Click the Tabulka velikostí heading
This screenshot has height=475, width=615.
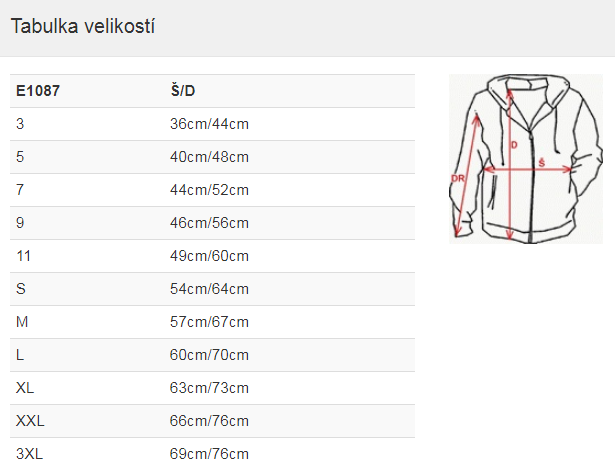(x=83, y=26)
